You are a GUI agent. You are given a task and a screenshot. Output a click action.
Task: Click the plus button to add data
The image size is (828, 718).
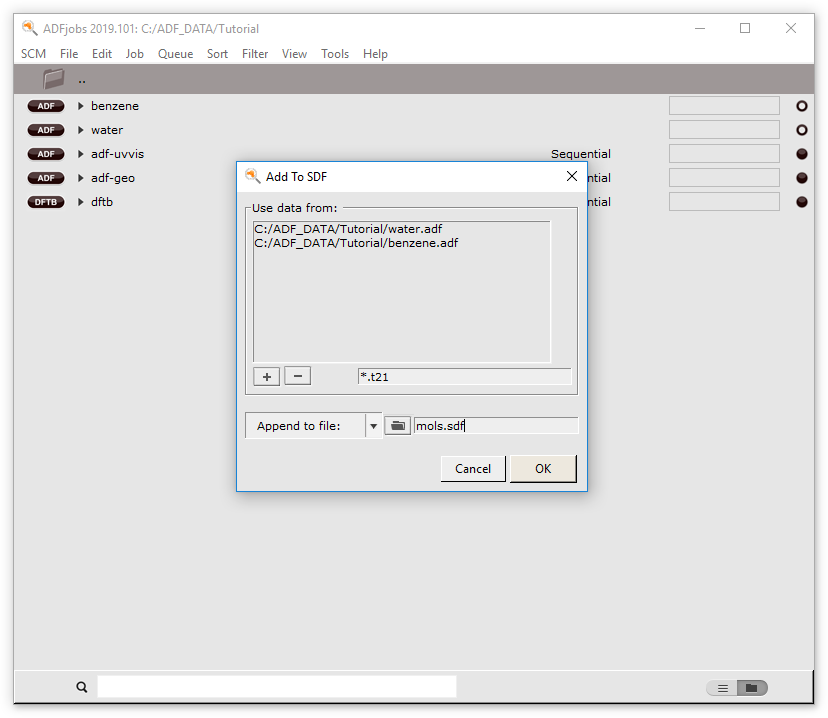coord(266,376)
